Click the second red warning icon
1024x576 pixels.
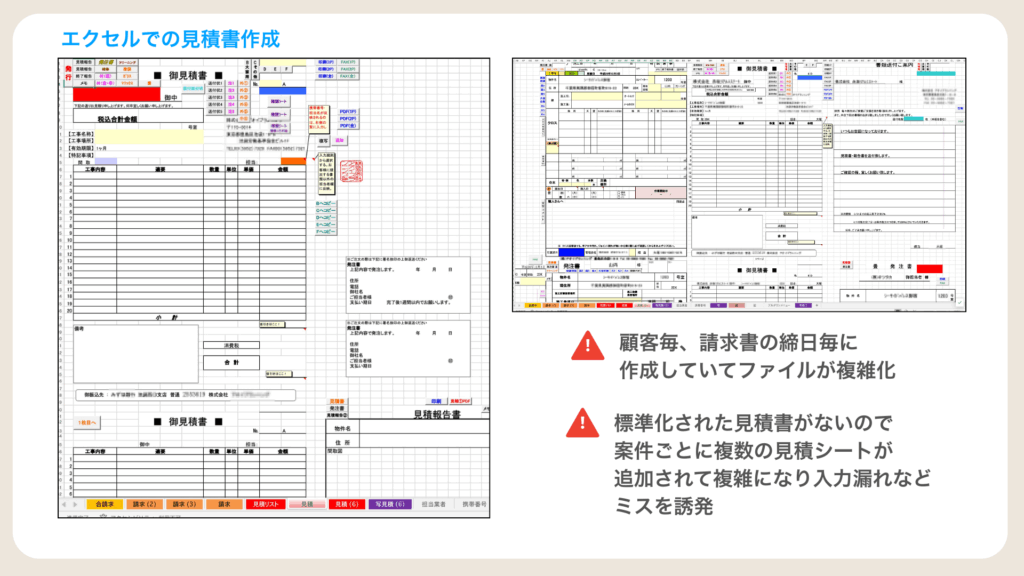(583, 424)
